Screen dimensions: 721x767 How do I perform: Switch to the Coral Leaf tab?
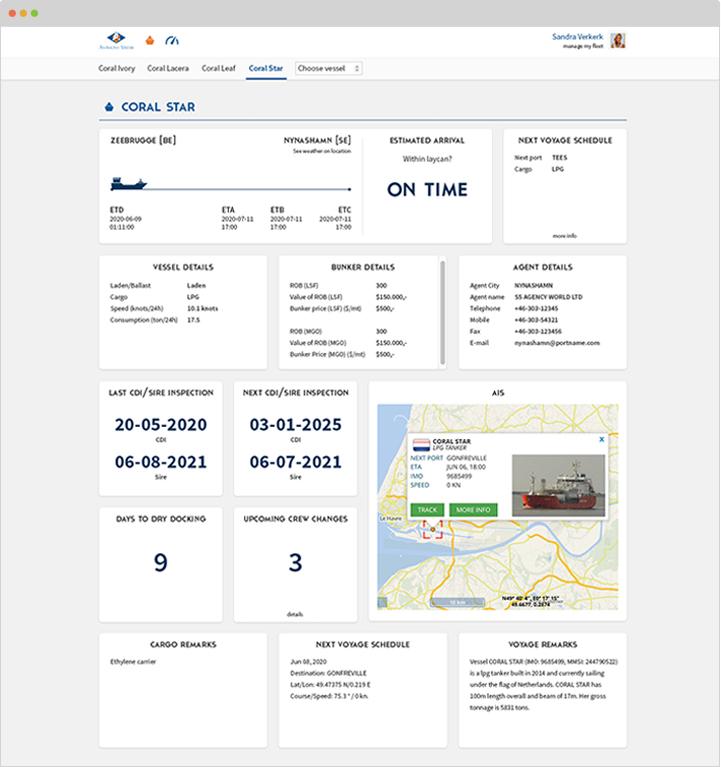click(x=219, y=68)
